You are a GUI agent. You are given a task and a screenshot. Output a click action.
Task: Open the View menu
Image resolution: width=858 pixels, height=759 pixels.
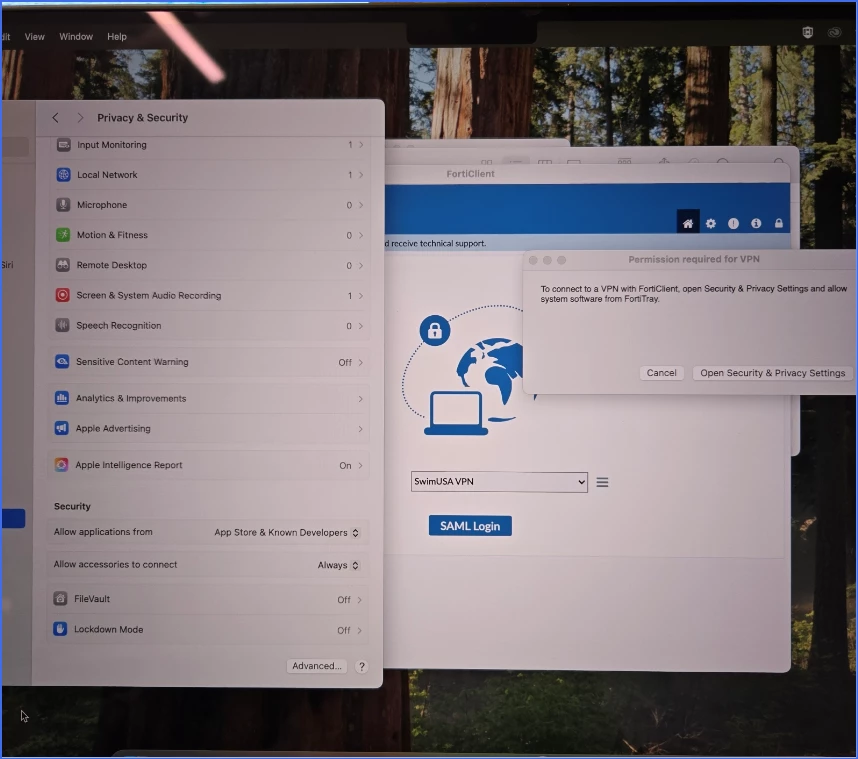[x=34, y=37]
